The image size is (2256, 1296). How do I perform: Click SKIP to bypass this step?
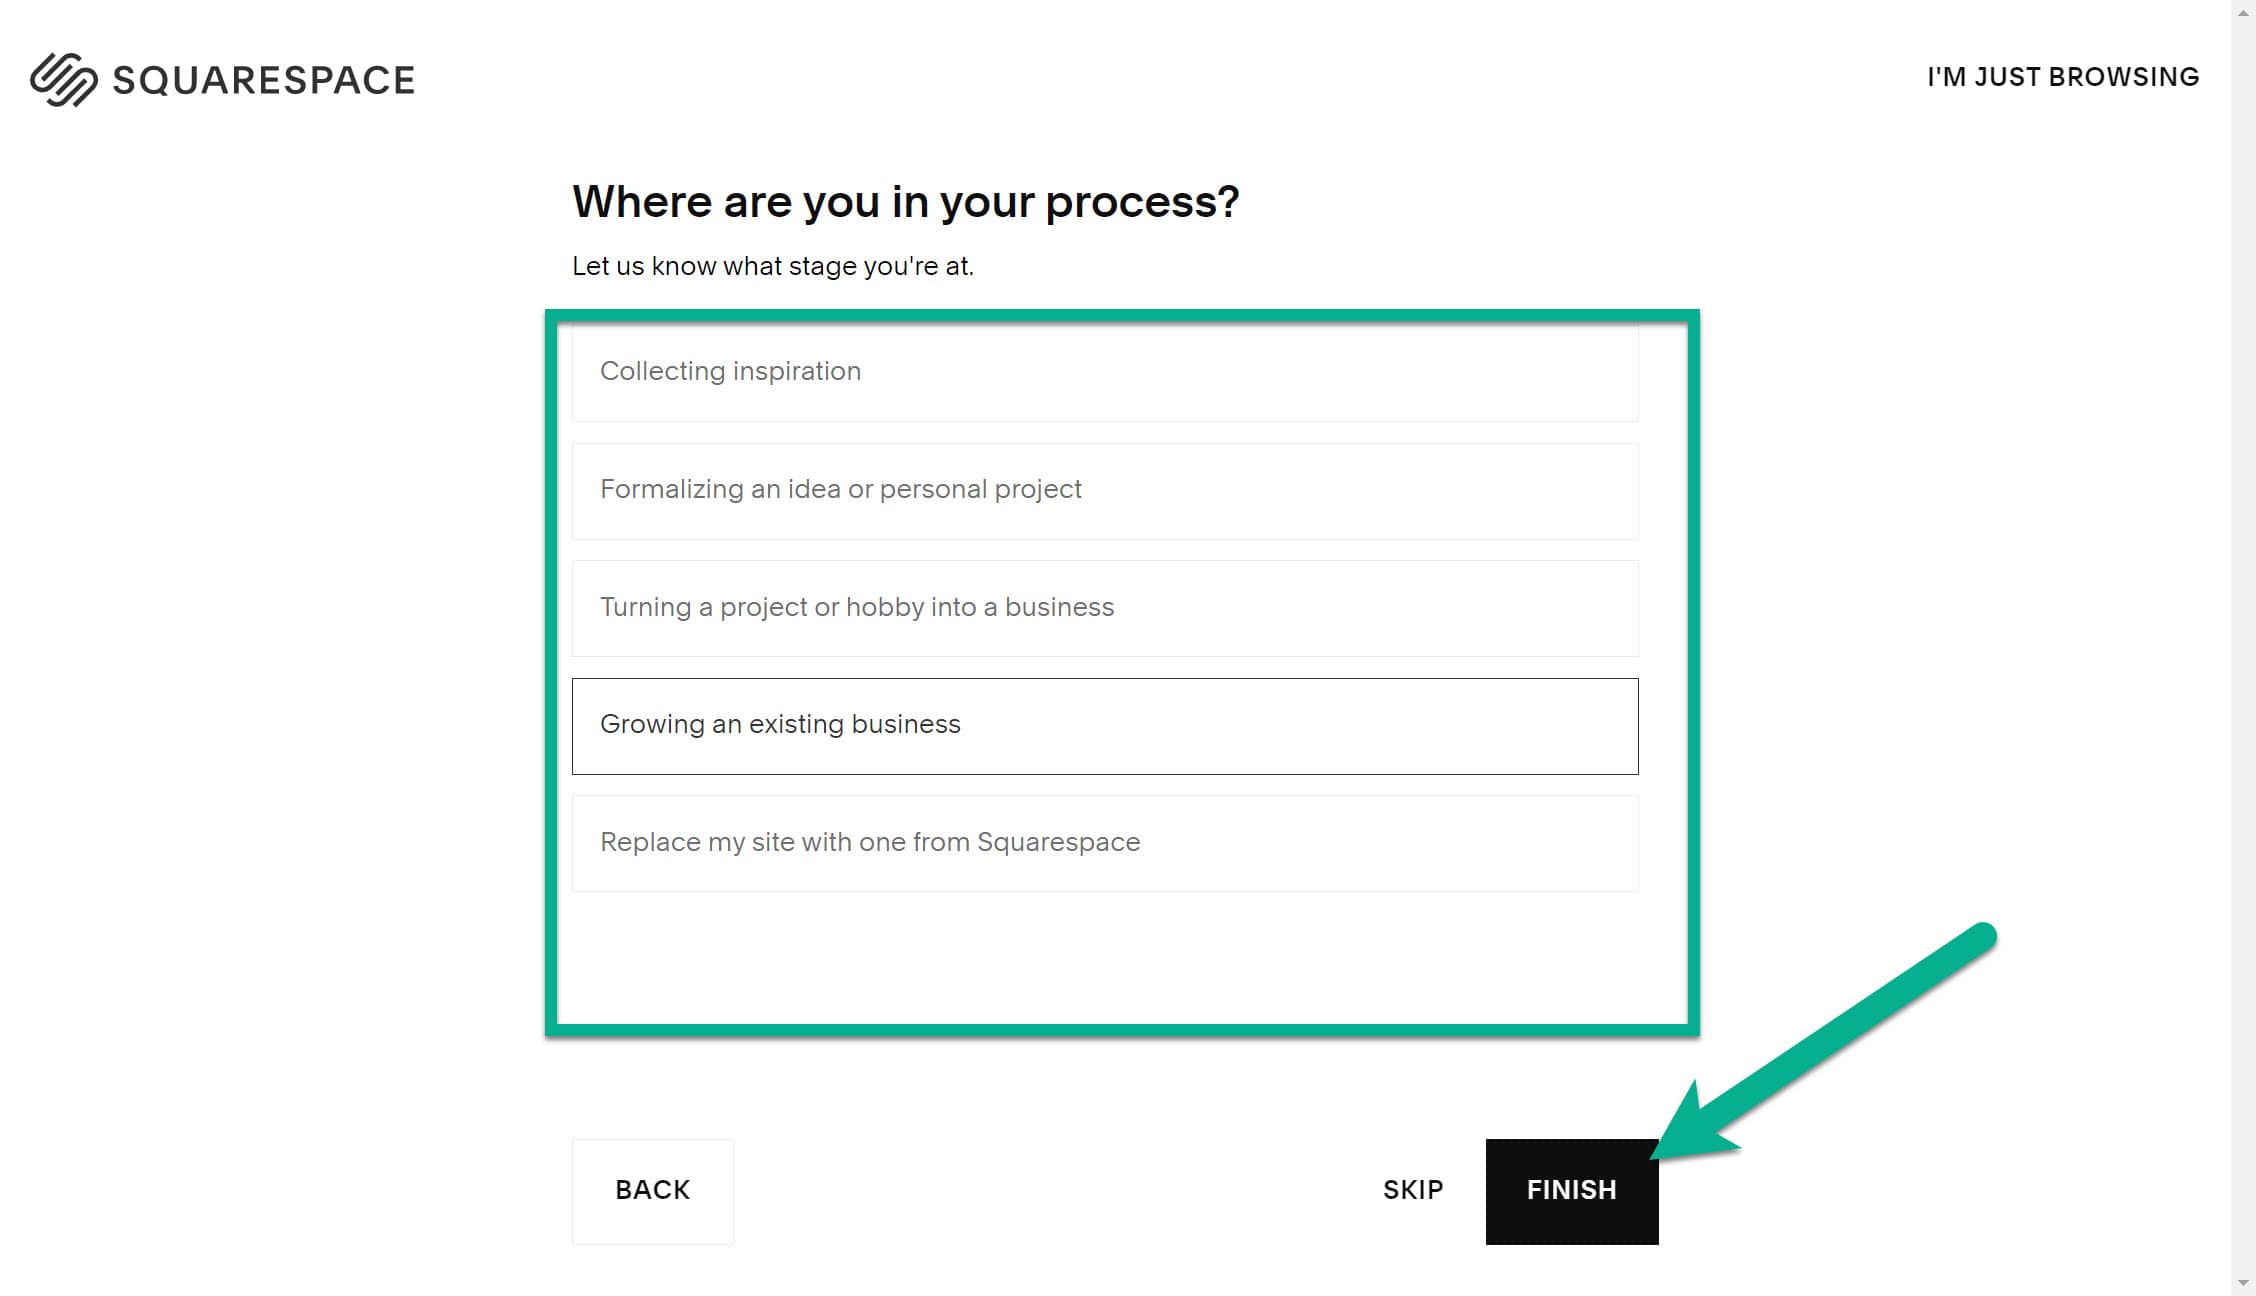pyautogui.click(x=1411, y=1190)
